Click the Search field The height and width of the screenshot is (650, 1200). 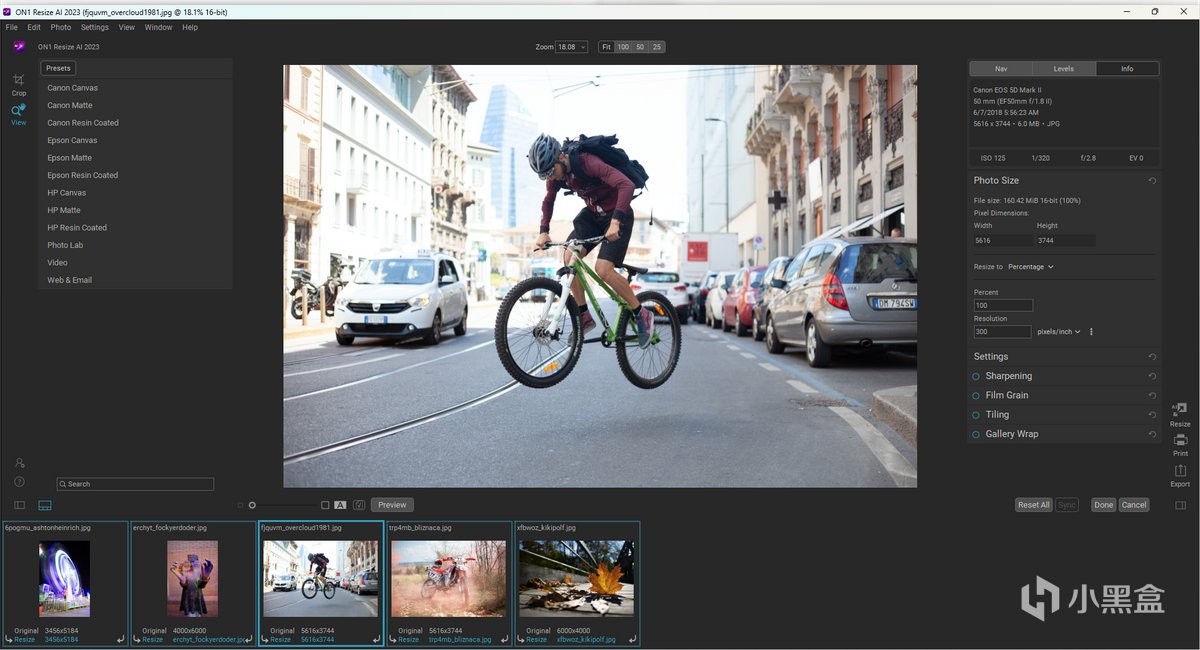135,484
